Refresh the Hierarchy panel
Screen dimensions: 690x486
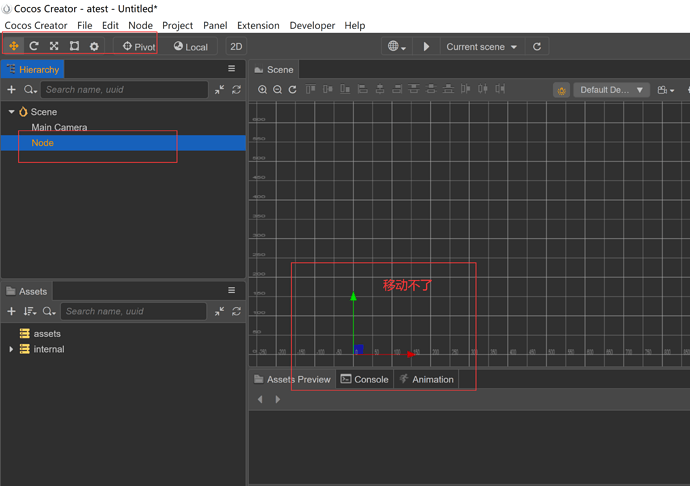coord(236,89)
